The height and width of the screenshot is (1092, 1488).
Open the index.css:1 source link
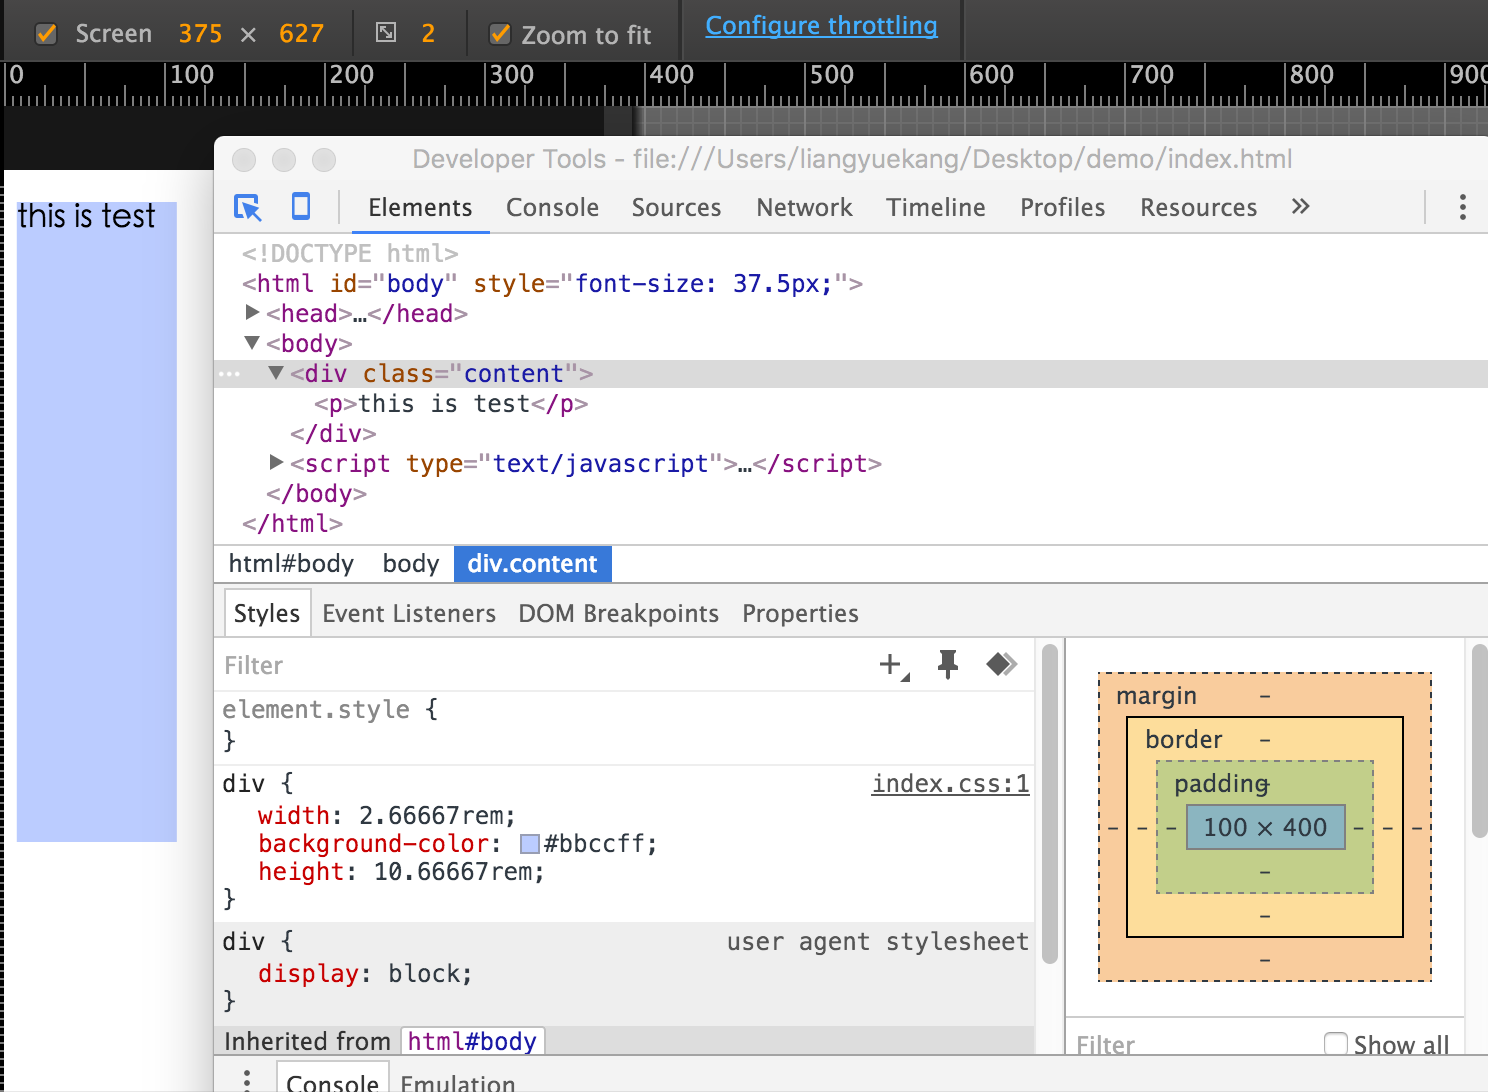click(x=950, y=784)
